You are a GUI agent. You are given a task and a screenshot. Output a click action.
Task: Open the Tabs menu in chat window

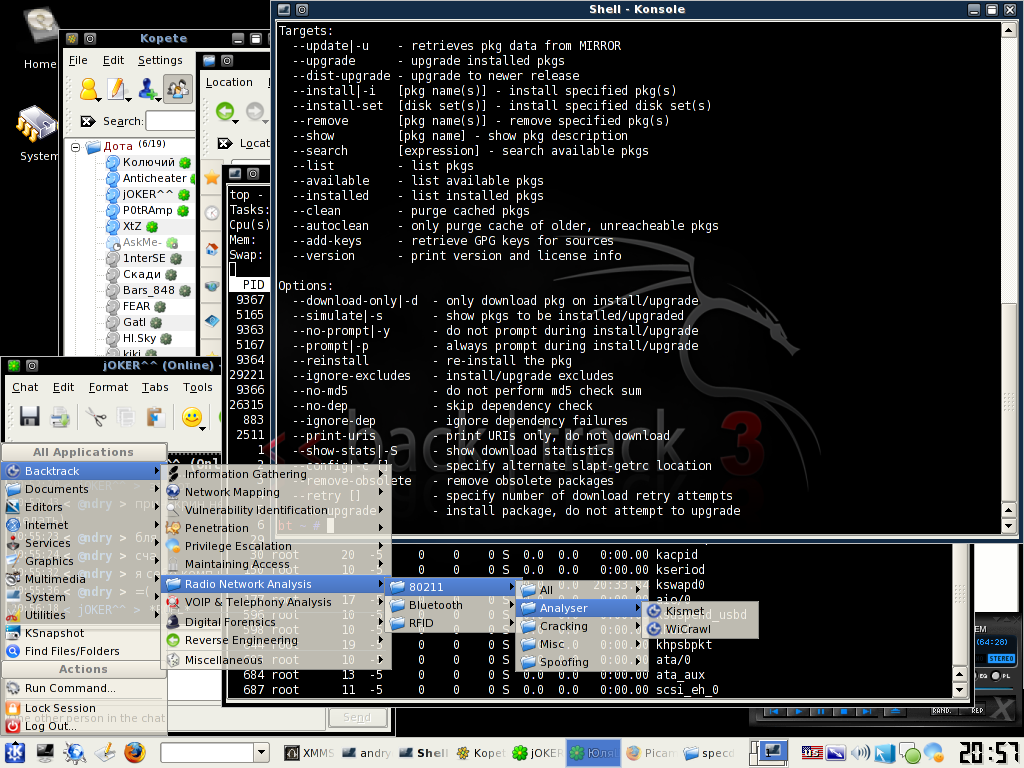155,387
